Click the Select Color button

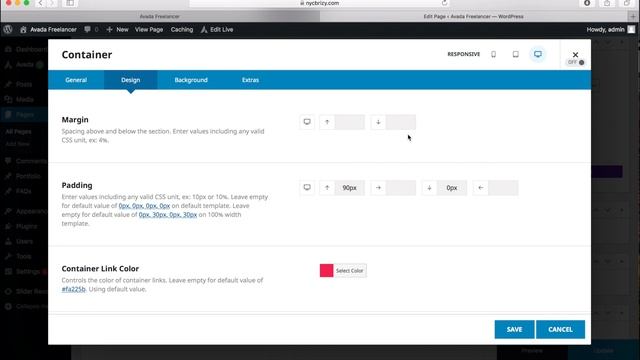(350, 271)
